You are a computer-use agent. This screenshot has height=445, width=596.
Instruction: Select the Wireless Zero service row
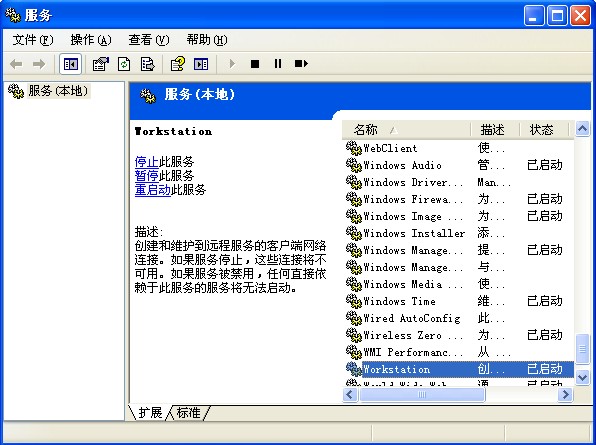tap(458, 335)
